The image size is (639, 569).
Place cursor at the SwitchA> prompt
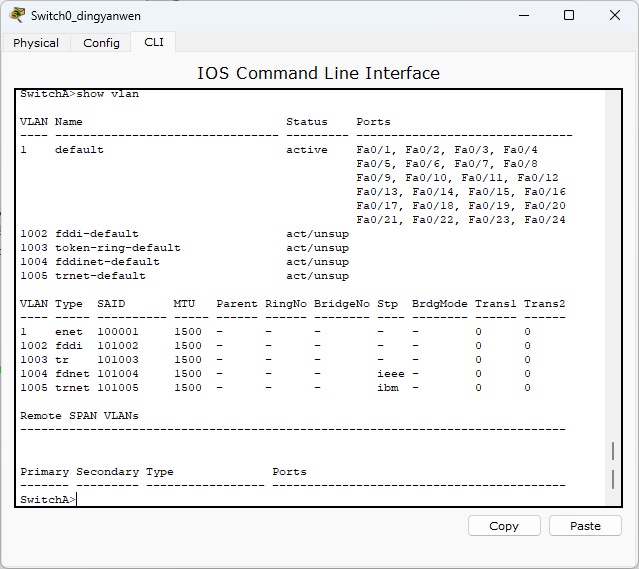click(x=48, y=499)
